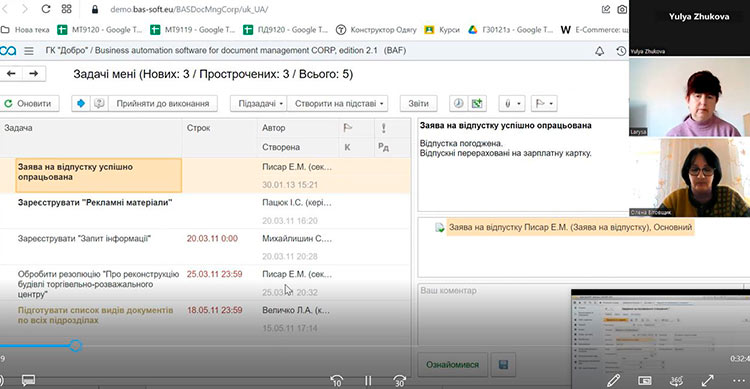This screenshot has height=389, width=750.
Task: Open the history clock icon in header
Action: (621, 51)
